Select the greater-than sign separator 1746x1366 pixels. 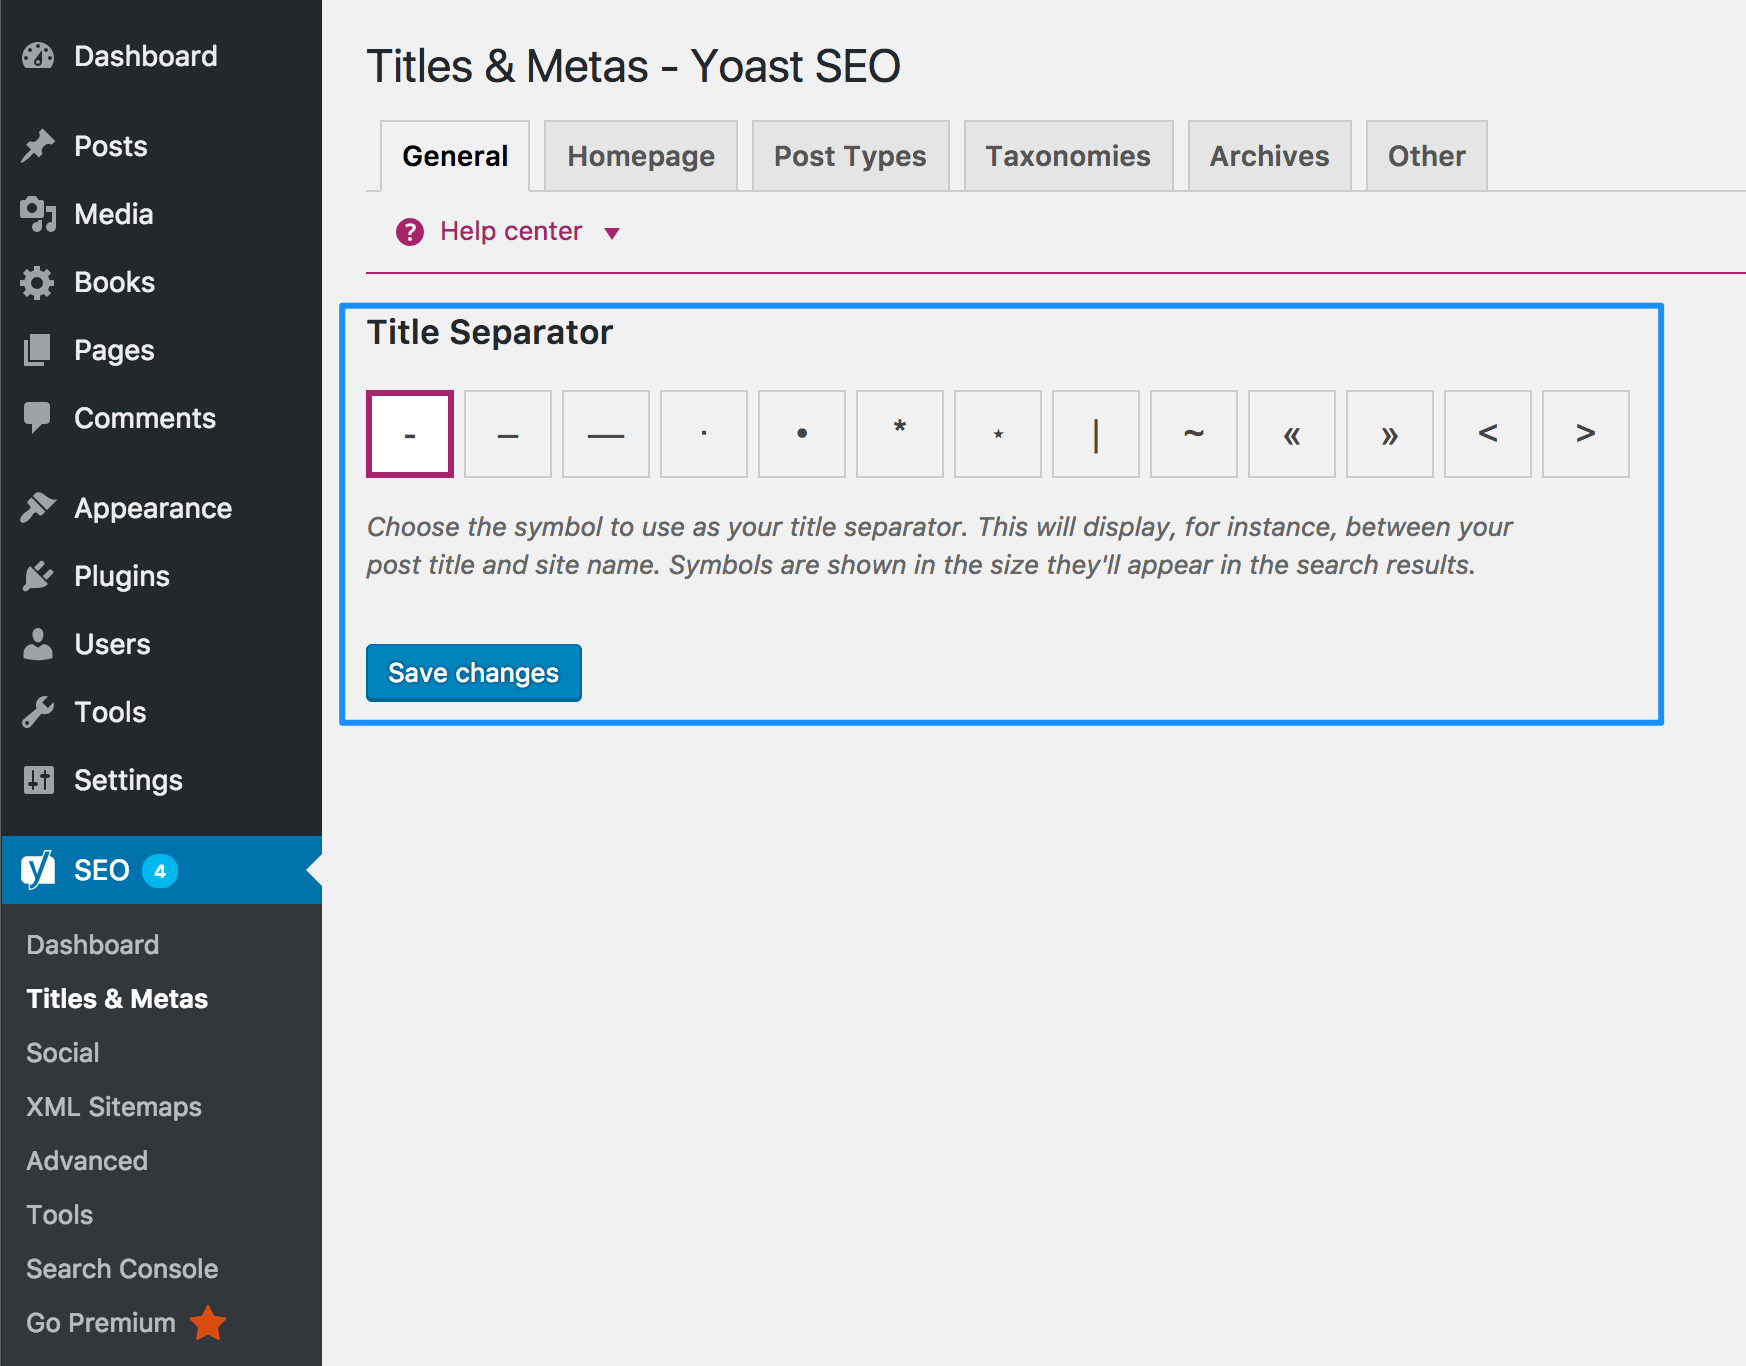[1586, 434]
